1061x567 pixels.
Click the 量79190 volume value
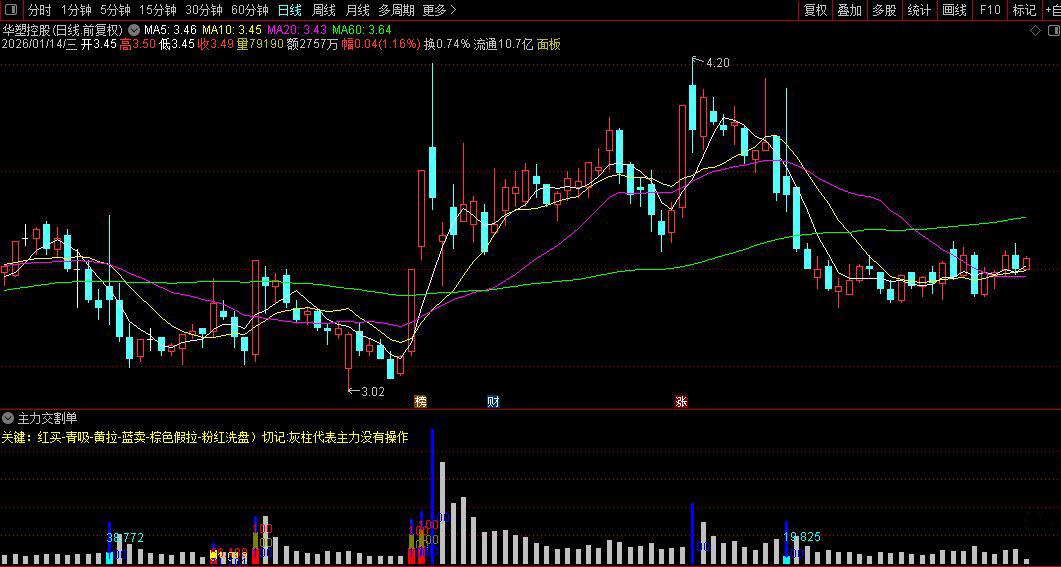(x=260, y=45)
